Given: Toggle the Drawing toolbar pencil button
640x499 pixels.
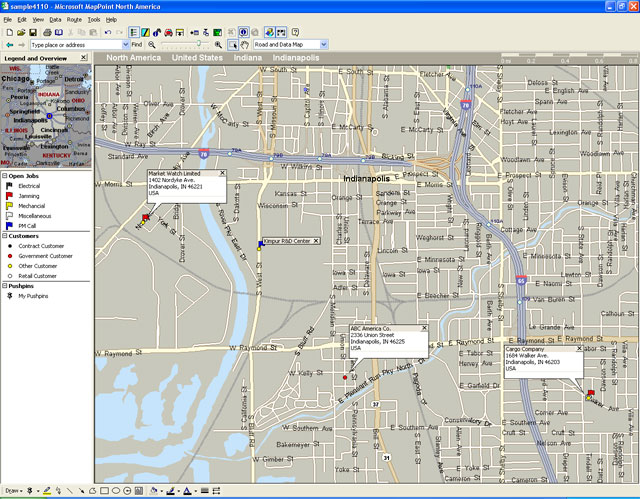Looking at the screenshot, I should point(145,32).
